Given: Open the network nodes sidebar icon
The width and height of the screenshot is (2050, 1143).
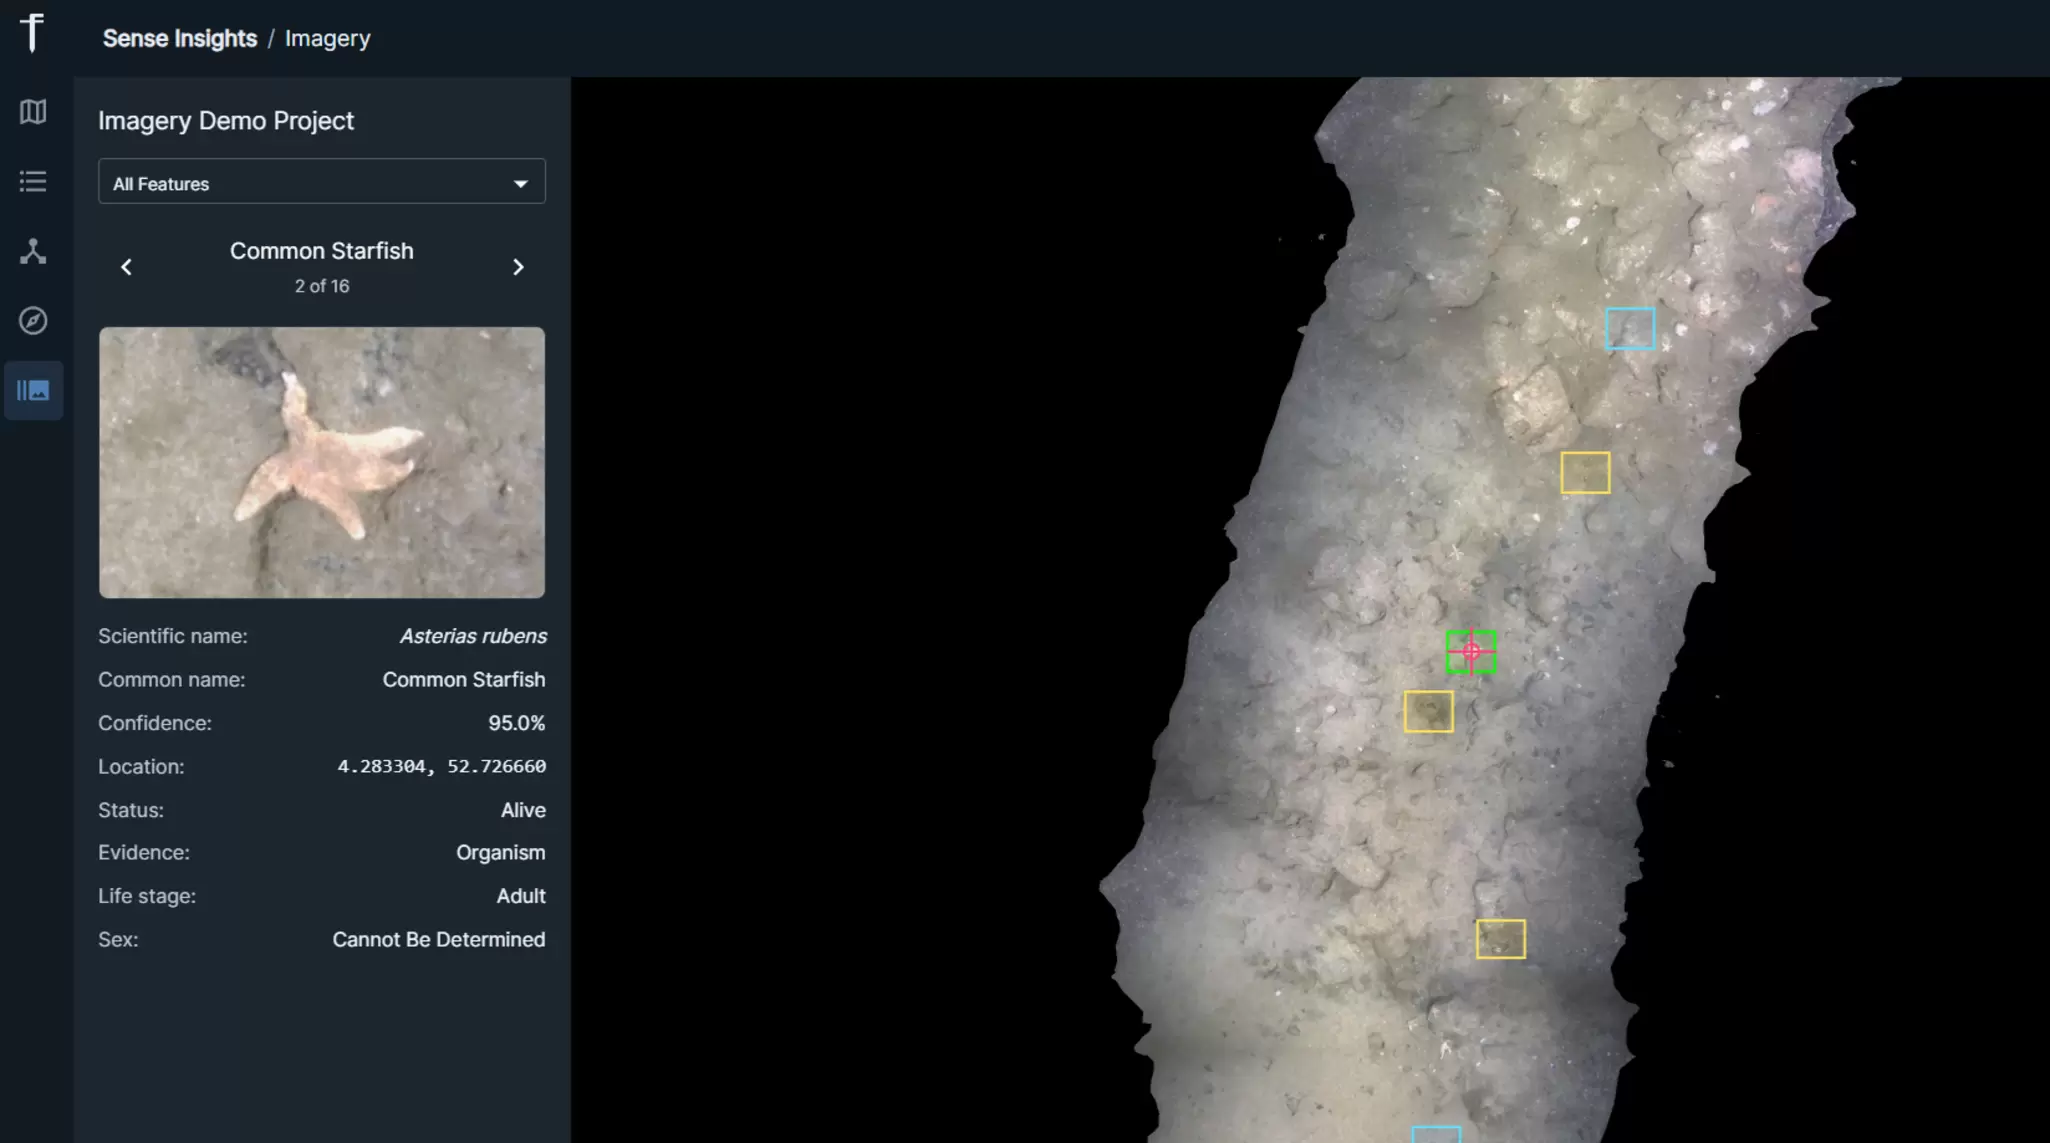Looking at the screenshot, I should (33, 251).
